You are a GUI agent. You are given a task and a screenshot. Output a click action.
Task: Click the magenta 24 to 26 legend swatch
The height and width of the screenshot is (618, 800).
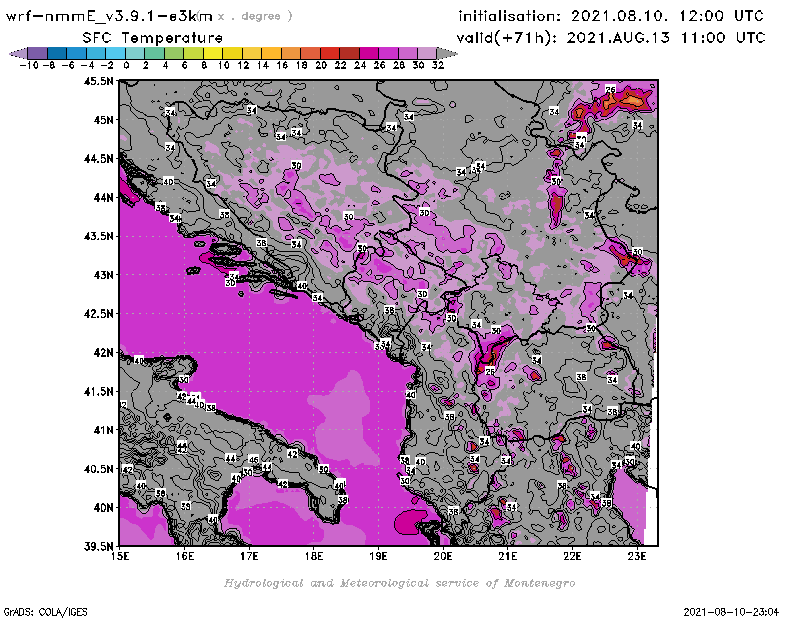pos(369,53)
